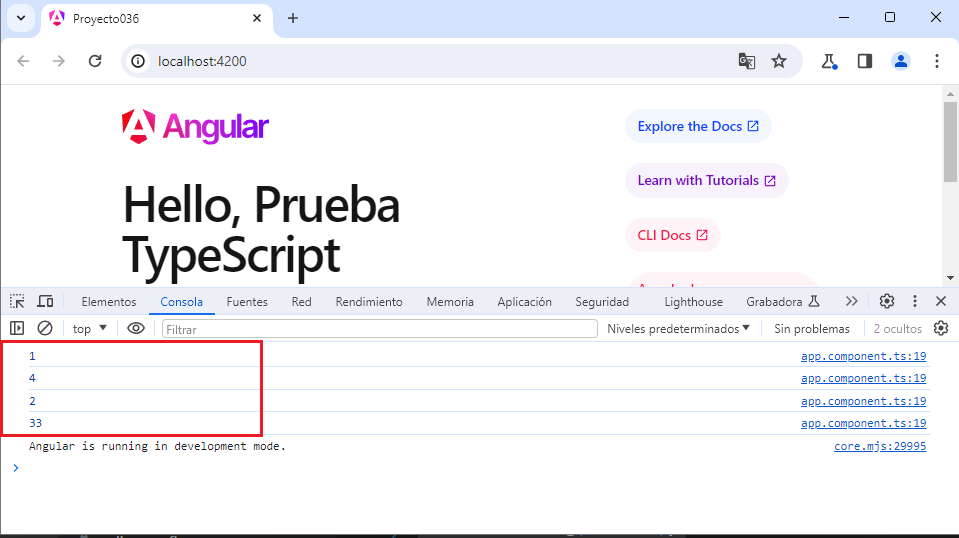Image resolution: width=959 pixels, height=538 pixels.
Task: Open the core.mjs:29995 source link
Action: coord(880,446)
